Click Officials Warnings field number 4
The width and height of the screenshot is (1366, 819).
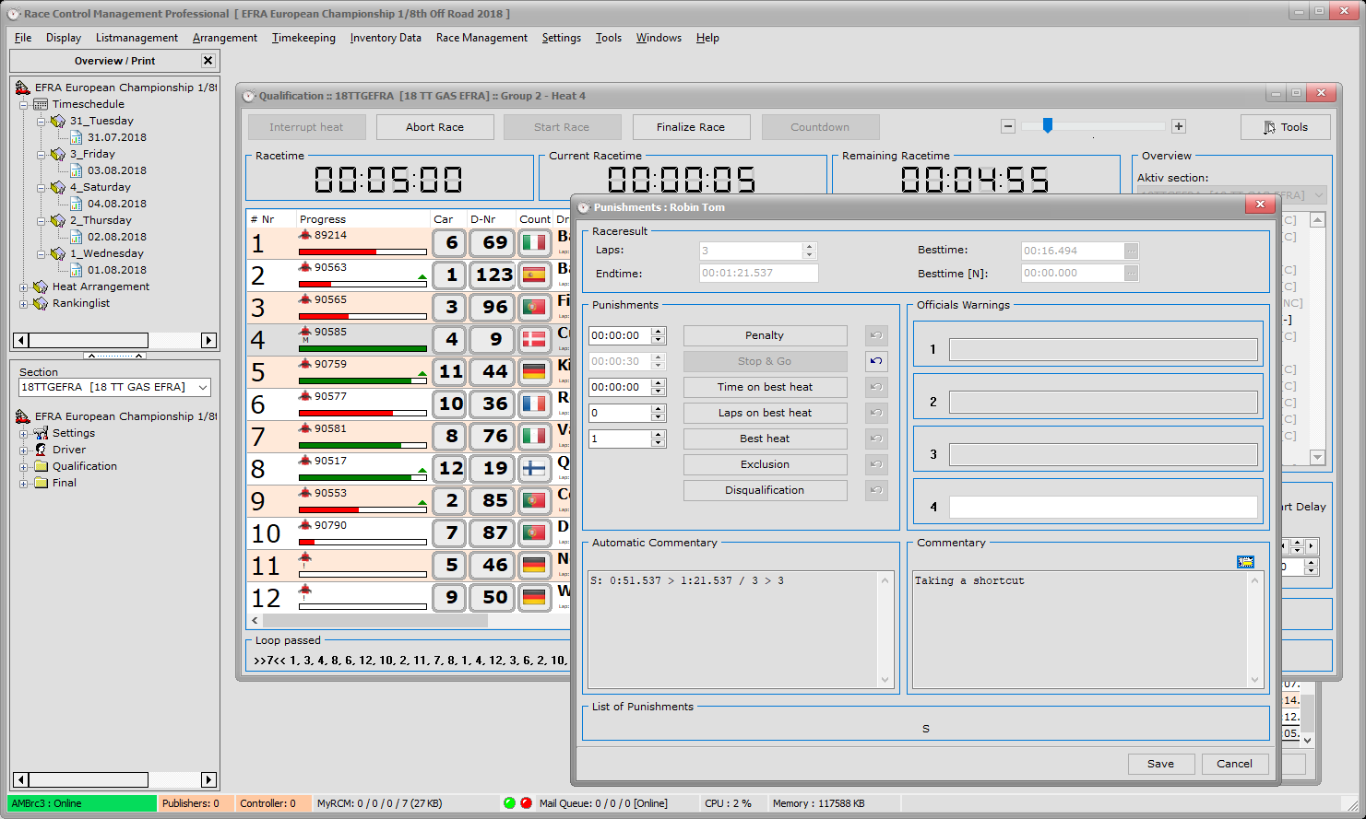[x=1102, y=507]
